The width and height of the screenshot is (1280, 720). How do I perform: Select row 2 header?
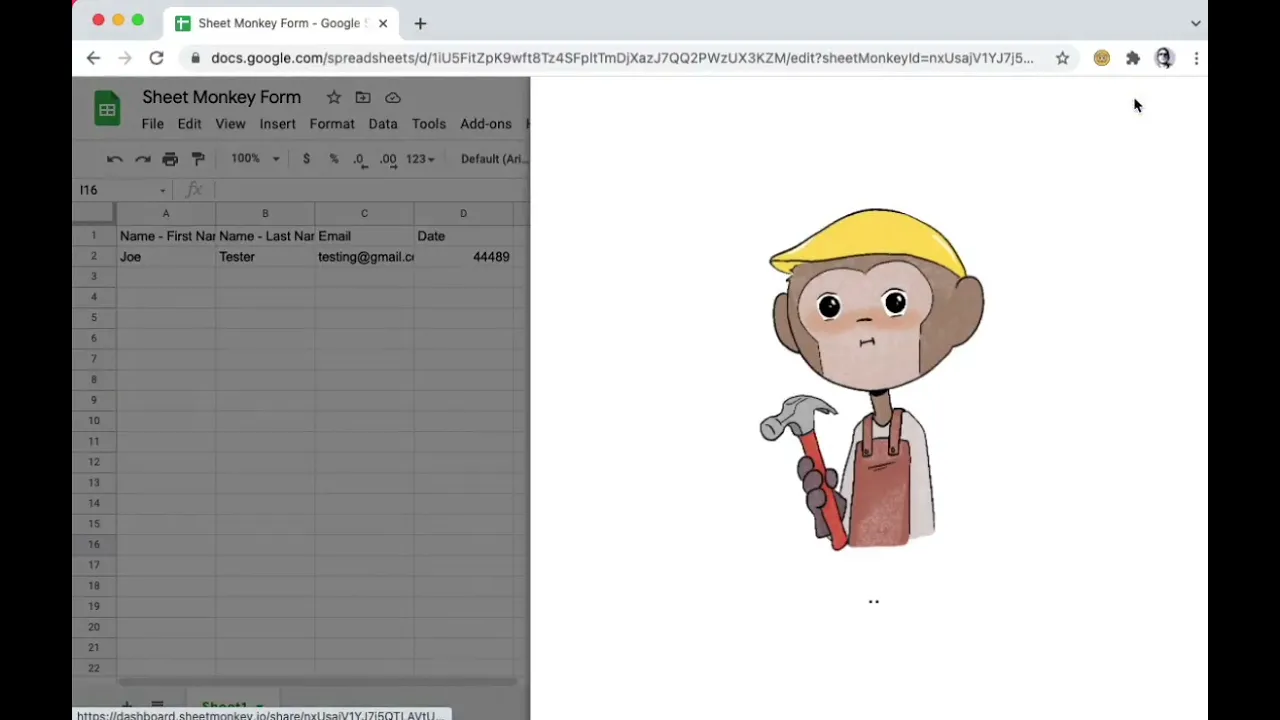click(94, 256)
